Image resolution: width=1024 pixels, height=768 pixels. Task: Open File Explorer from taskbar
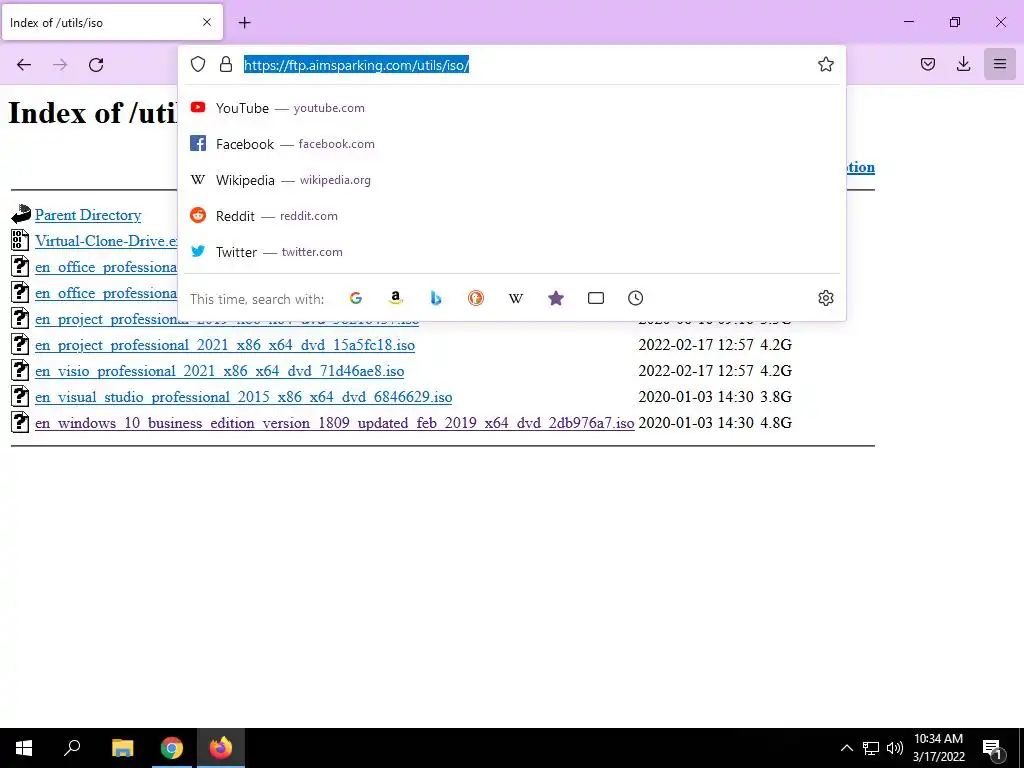122,748
